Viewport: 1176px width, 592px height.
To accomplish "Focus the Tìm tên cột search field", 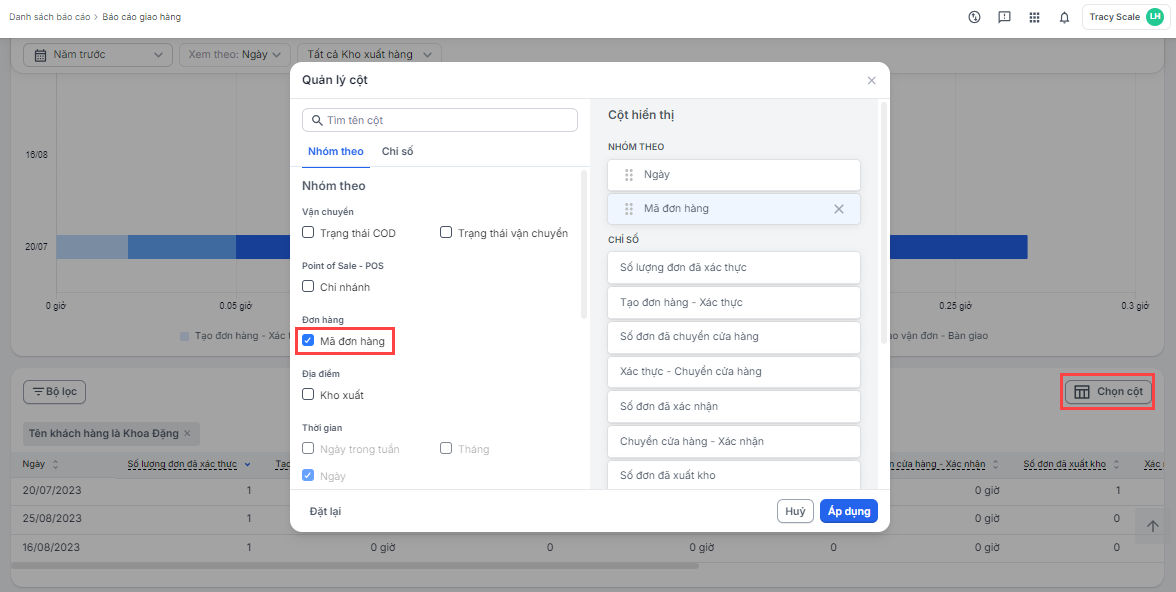I will pos(440,120).
